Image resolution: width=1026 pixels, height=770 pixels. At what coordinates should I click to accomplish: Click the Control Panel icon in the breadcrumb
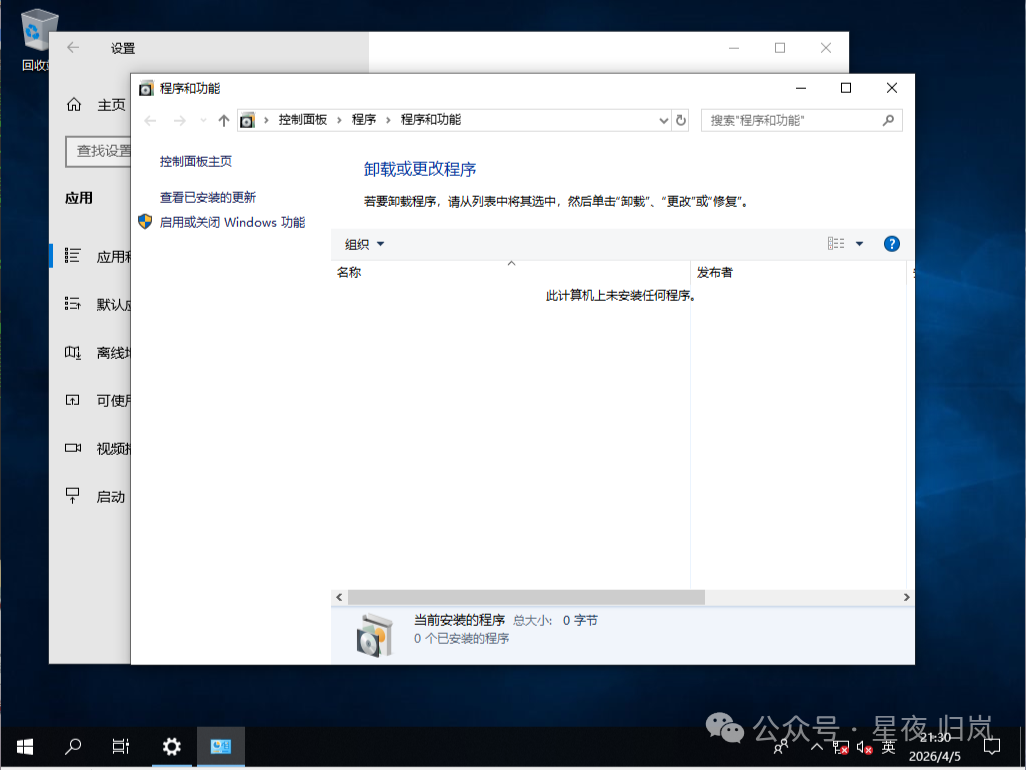[247, 119]
